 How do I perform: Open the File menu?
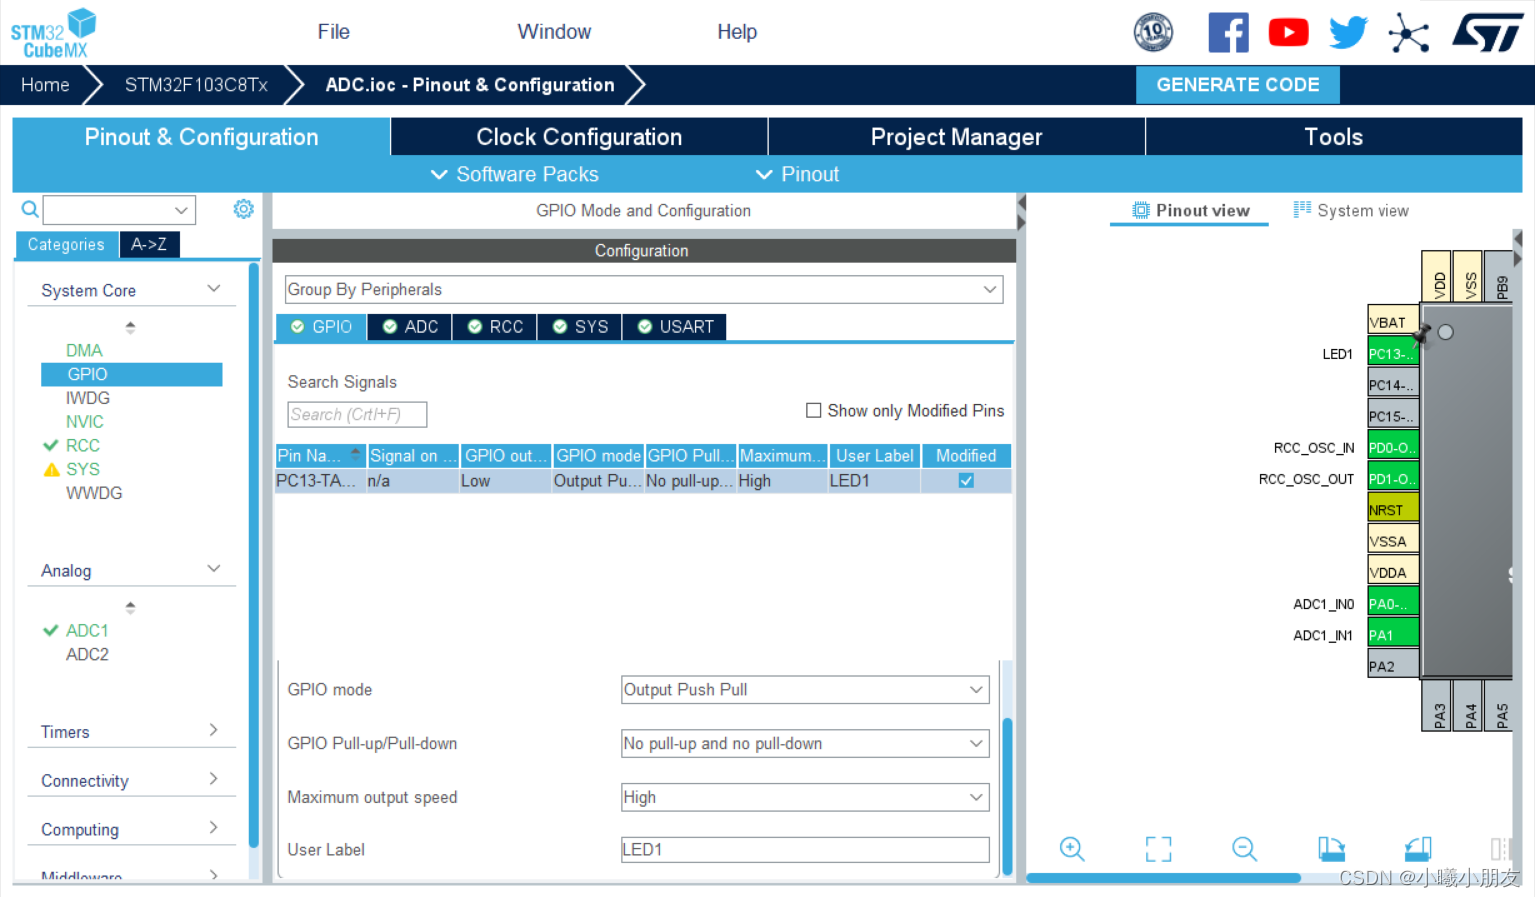click(x=334, y=32)
